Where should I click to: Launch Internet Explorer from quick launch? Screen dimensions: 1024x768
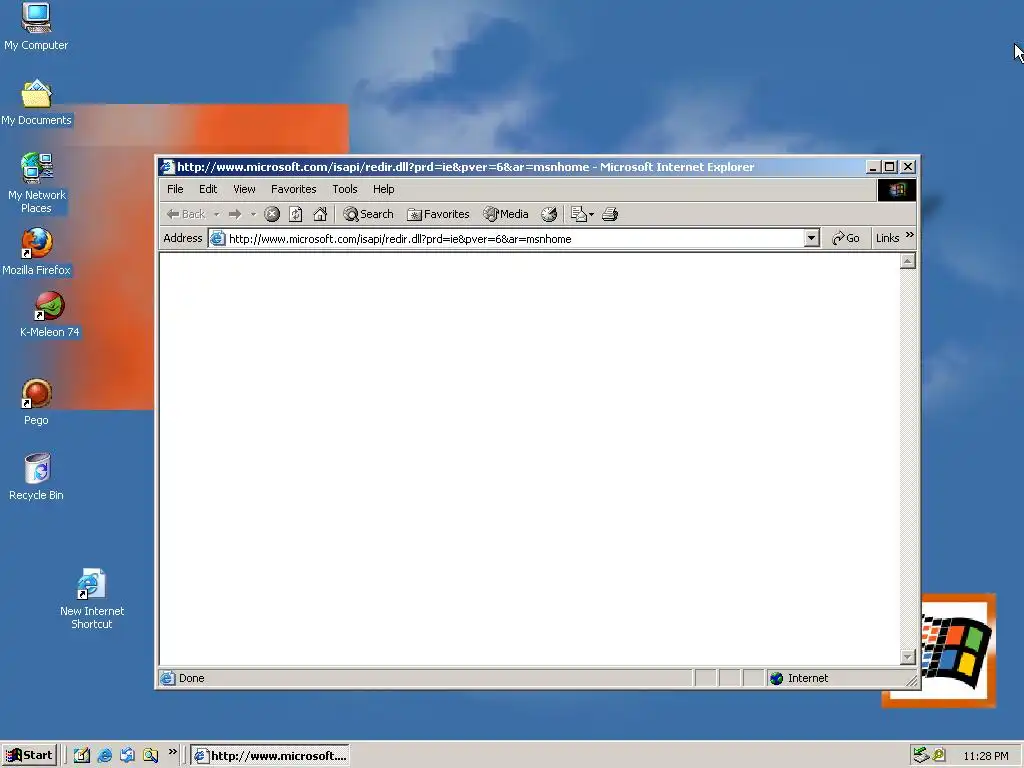(104, 756)
